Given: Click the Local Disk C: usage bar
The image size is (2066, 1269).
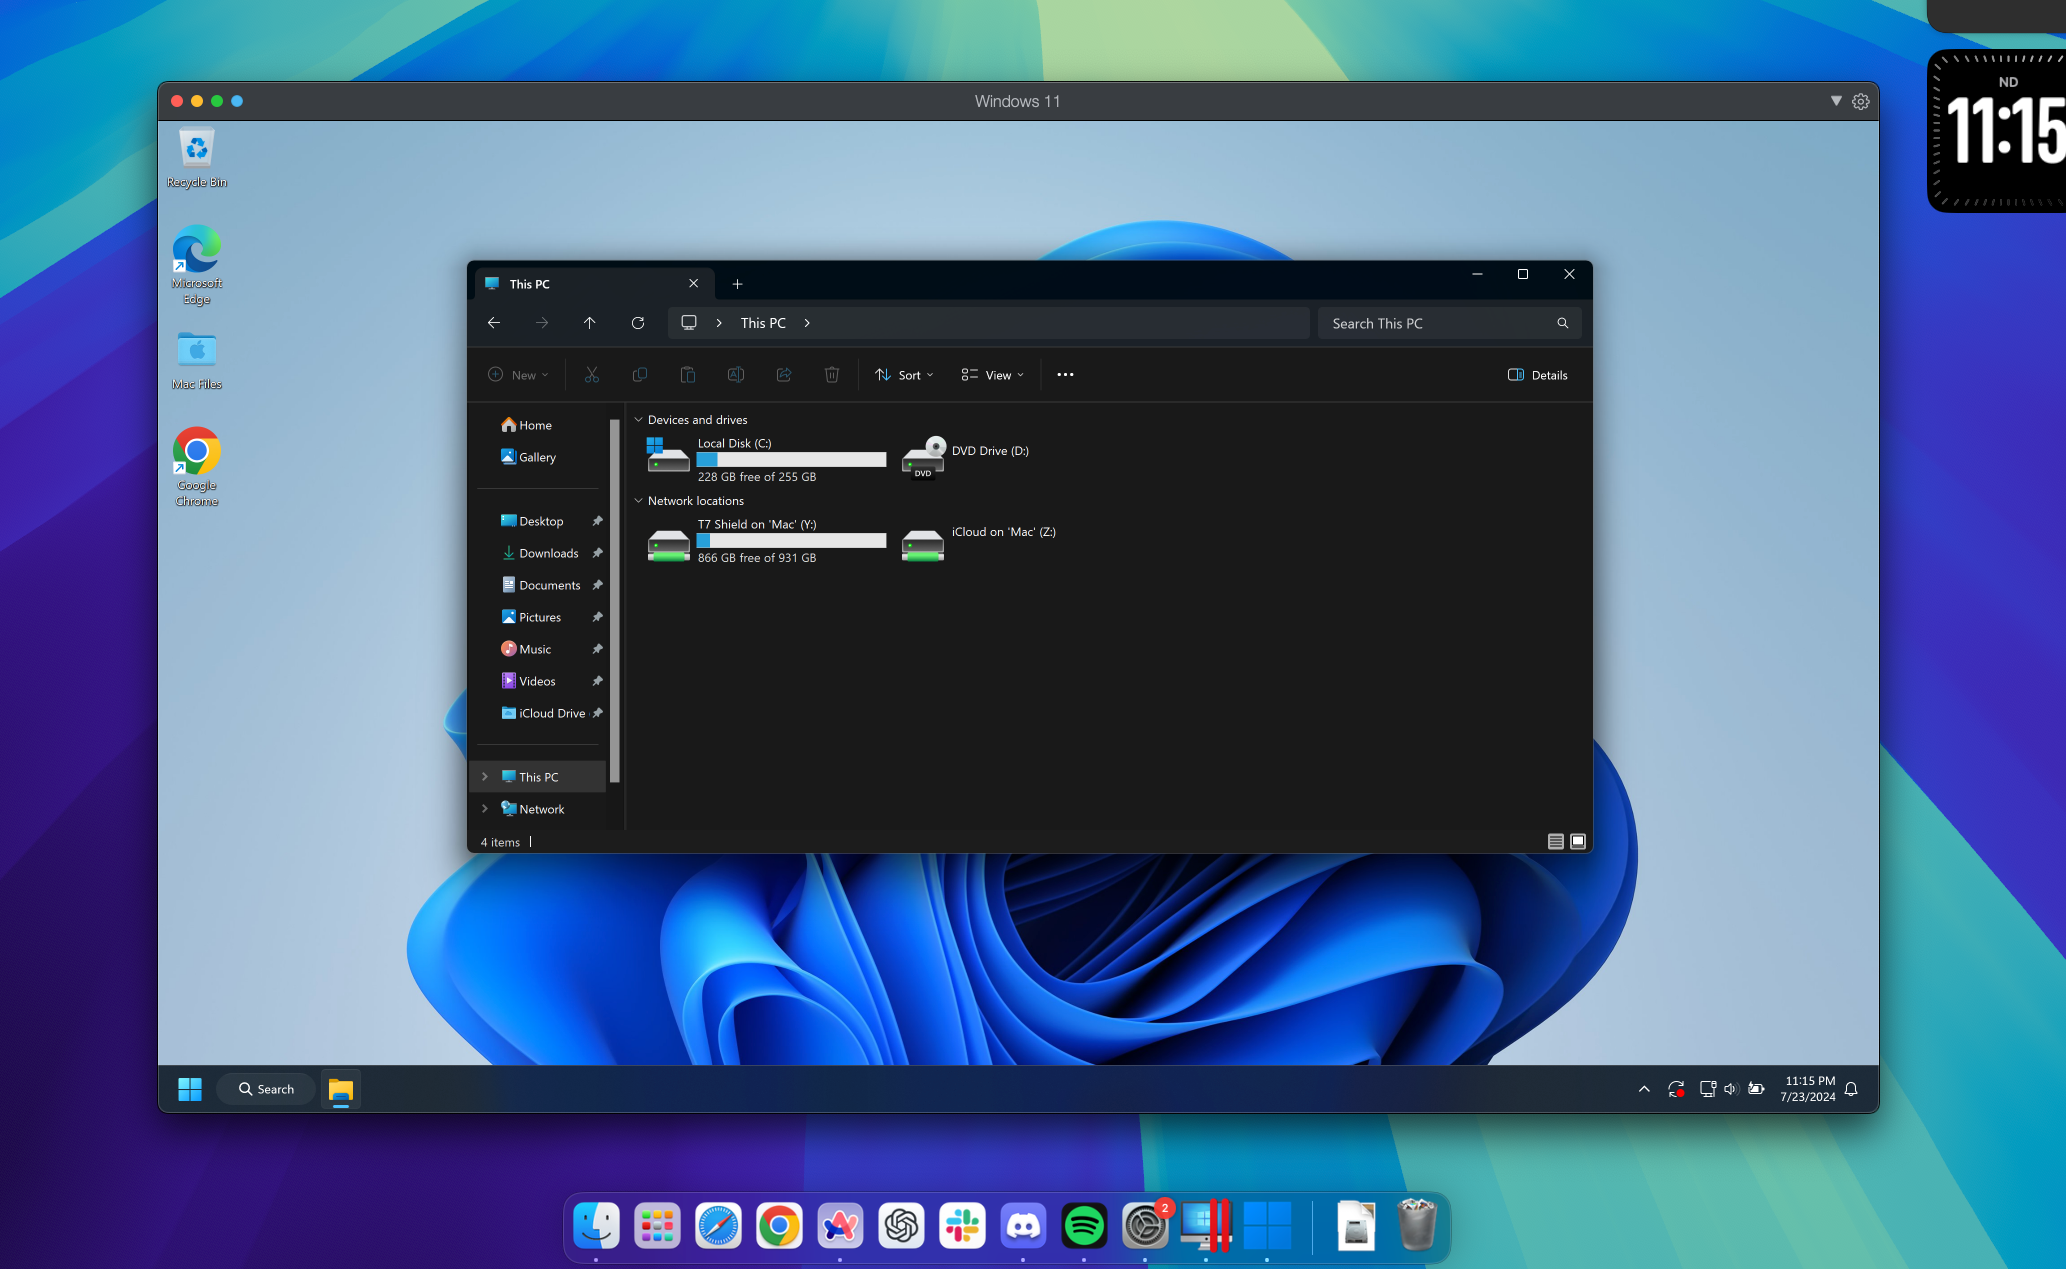Looking at the screenshot, I should click(x=790, y=459).
